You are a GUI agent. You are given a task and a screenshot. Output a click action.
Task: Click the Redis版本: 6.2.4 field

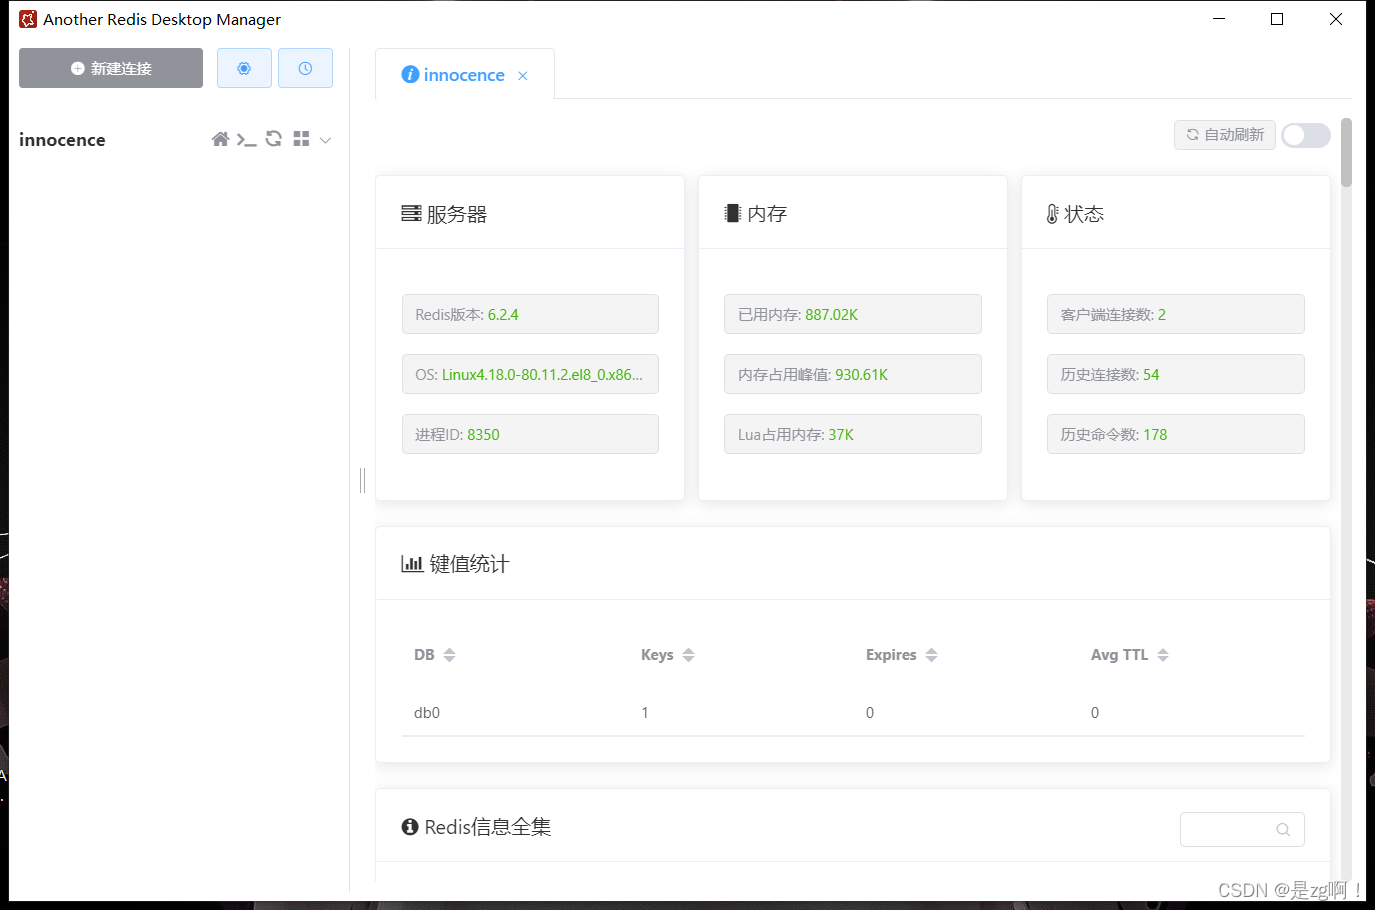click(530, 314)
